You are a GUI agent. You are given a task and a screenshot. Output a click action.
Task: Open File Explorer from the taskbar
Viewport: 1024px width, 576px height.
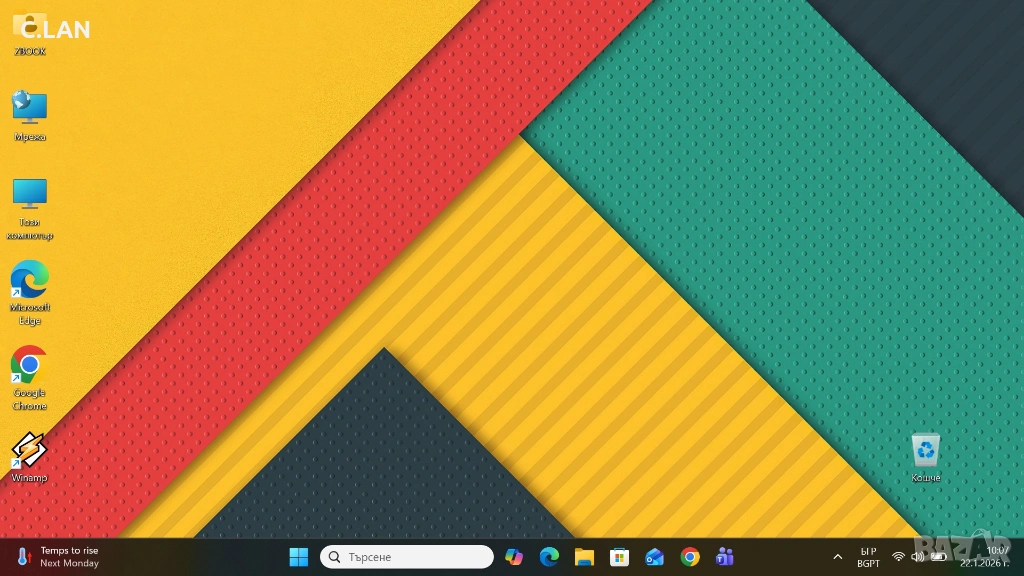(584, 557)
